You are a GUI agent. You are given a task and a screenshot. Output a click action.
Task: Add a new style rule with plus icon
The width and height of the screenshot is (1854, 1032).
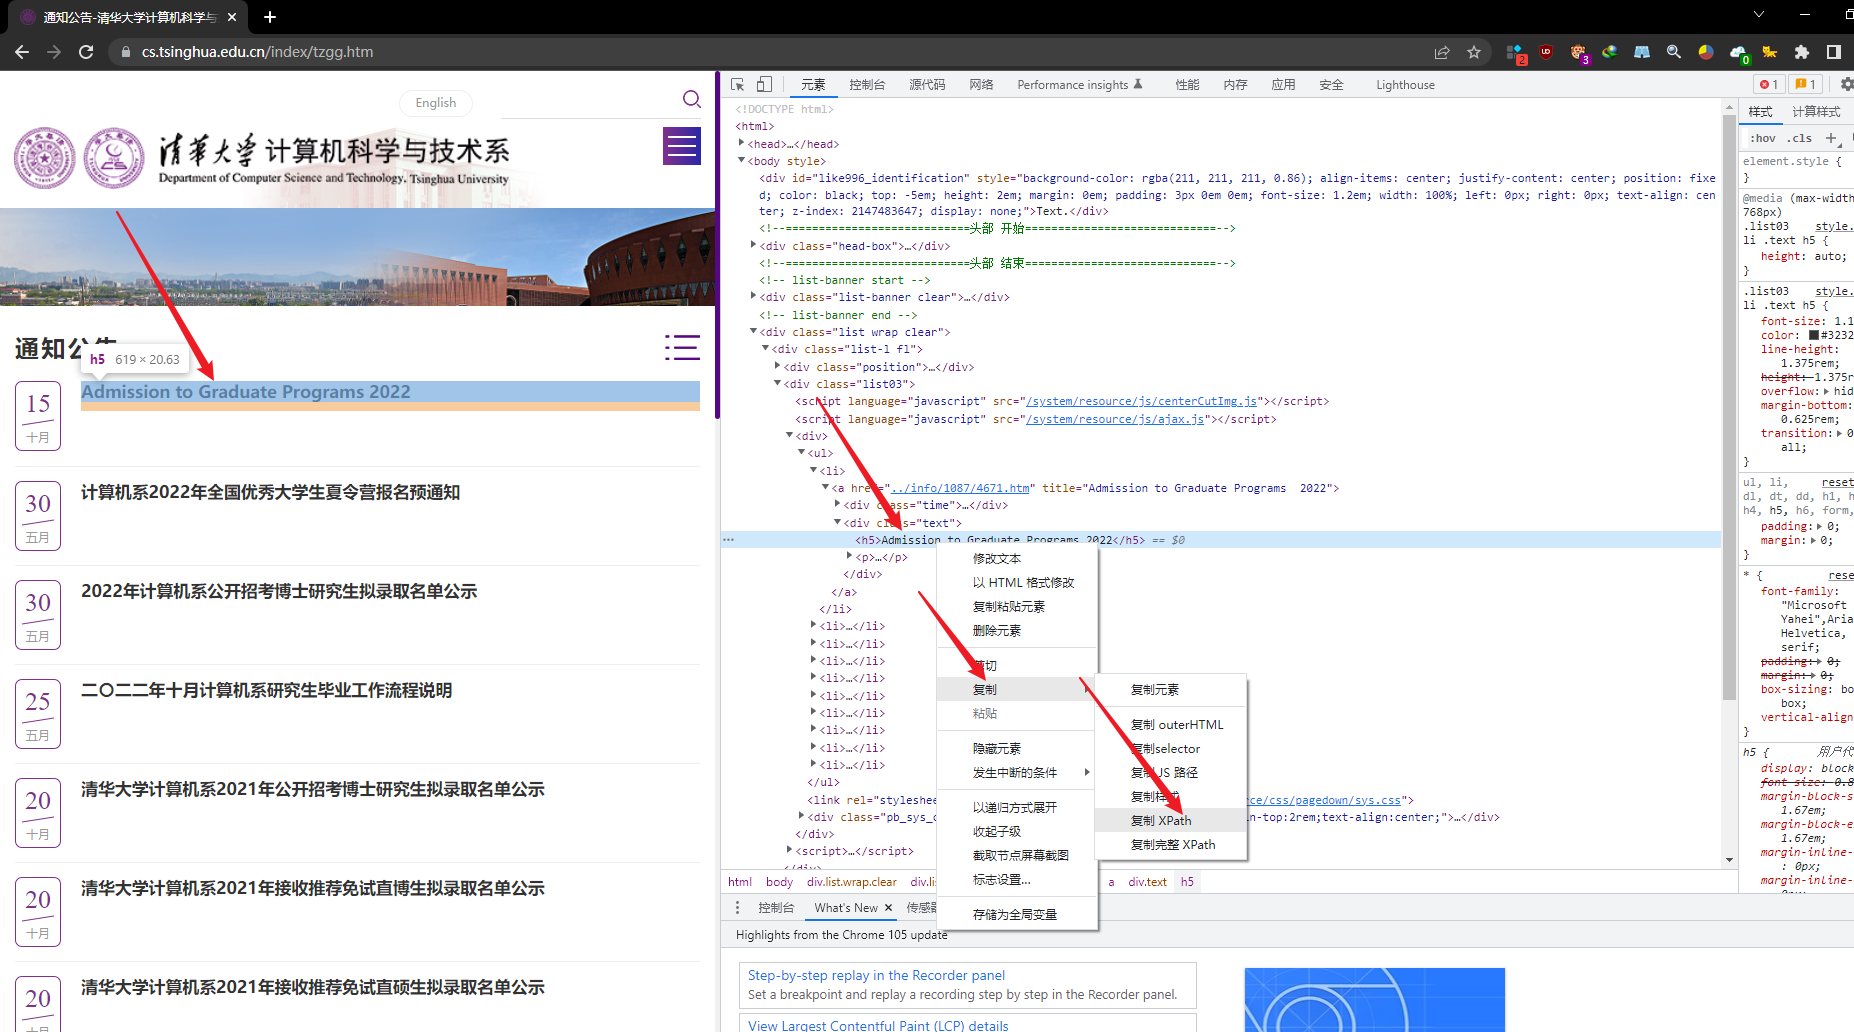pyautogui.click(x=1831, y=138)
